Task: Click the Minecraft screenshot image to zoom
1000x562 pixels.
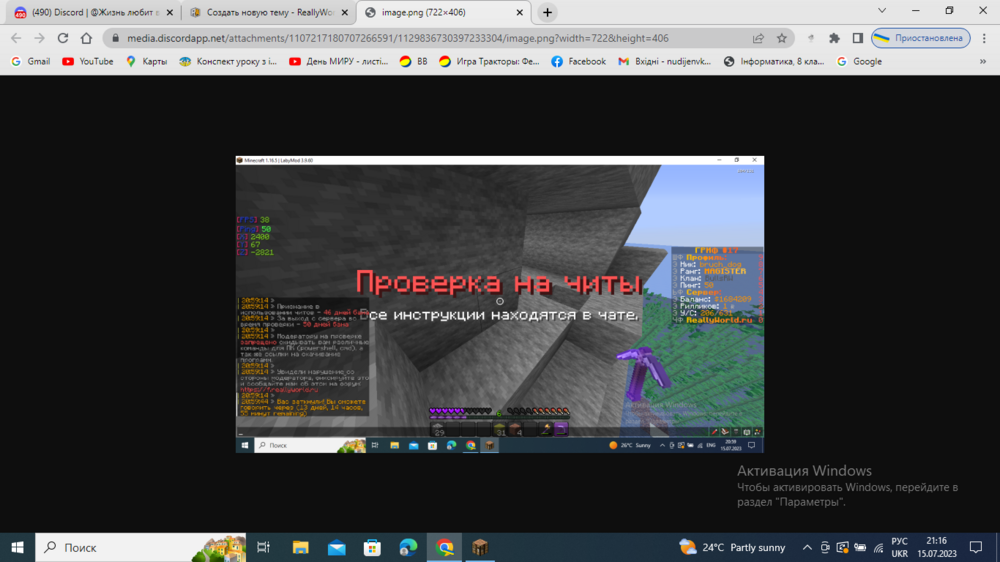Action: point(500,304)
